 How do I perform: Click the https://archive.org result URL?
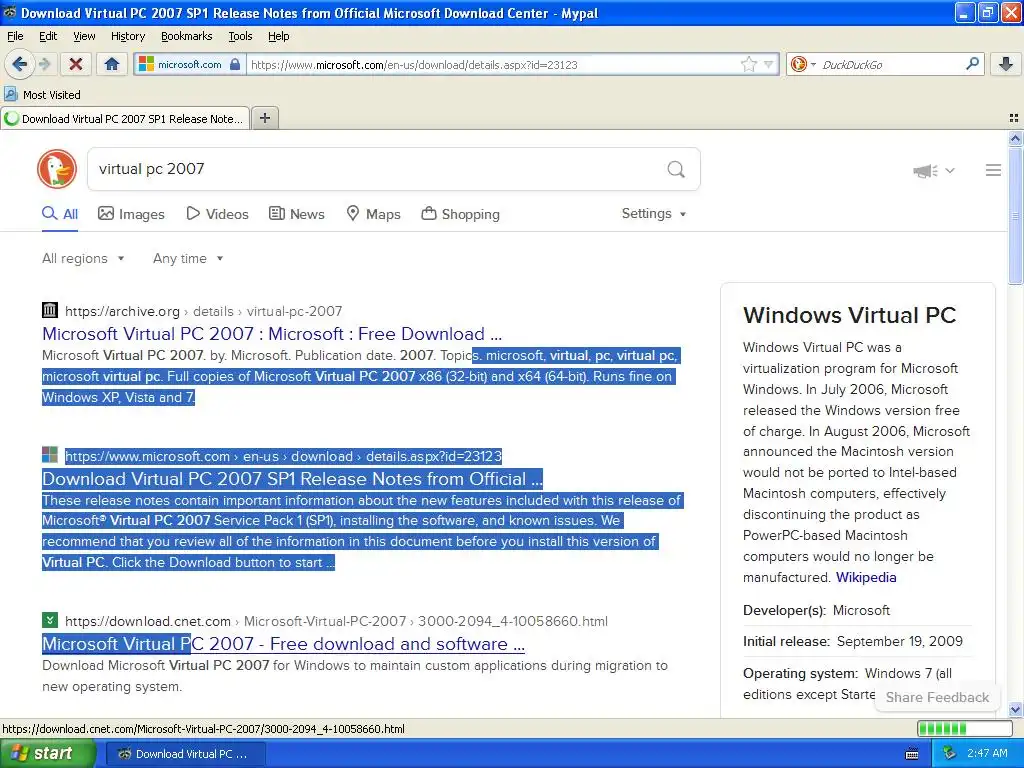click(203, 312)
